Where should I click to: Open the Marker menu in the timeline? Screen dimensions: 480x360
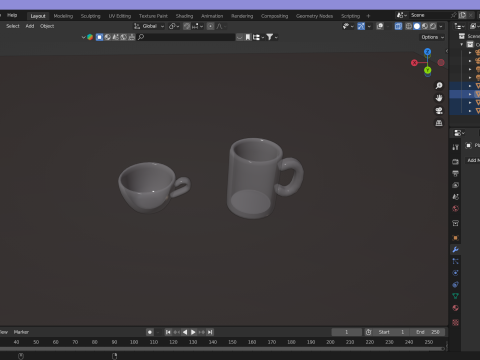[21, 332]
